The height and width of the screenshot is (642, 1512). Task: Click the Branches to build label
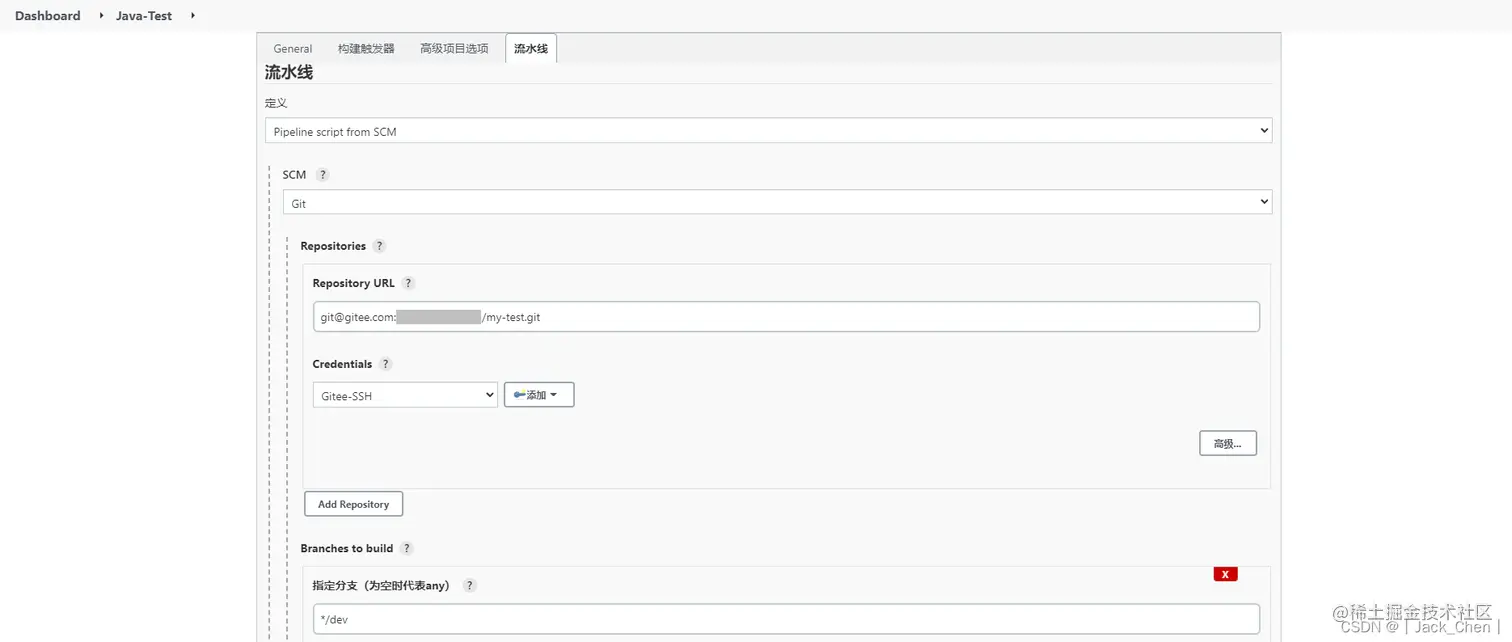[347, 548]
